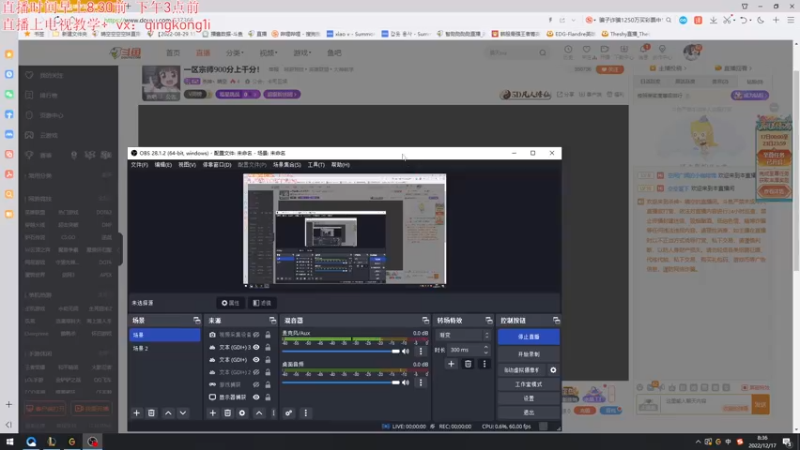800x450 pixels.
Task: Open the 文件(F) menu
Action: 139,165
